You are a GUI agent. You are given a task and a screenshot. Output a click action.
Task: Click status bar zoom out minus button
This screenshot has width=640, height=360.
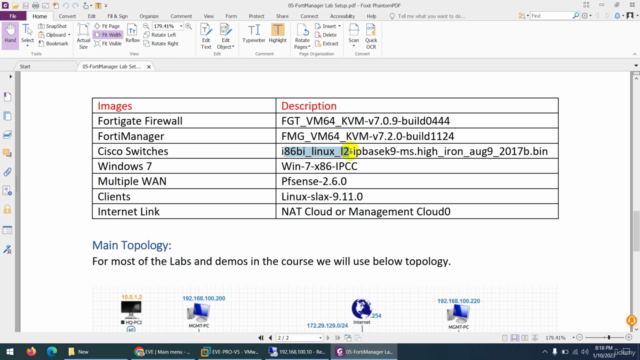[x=580, y=338]
